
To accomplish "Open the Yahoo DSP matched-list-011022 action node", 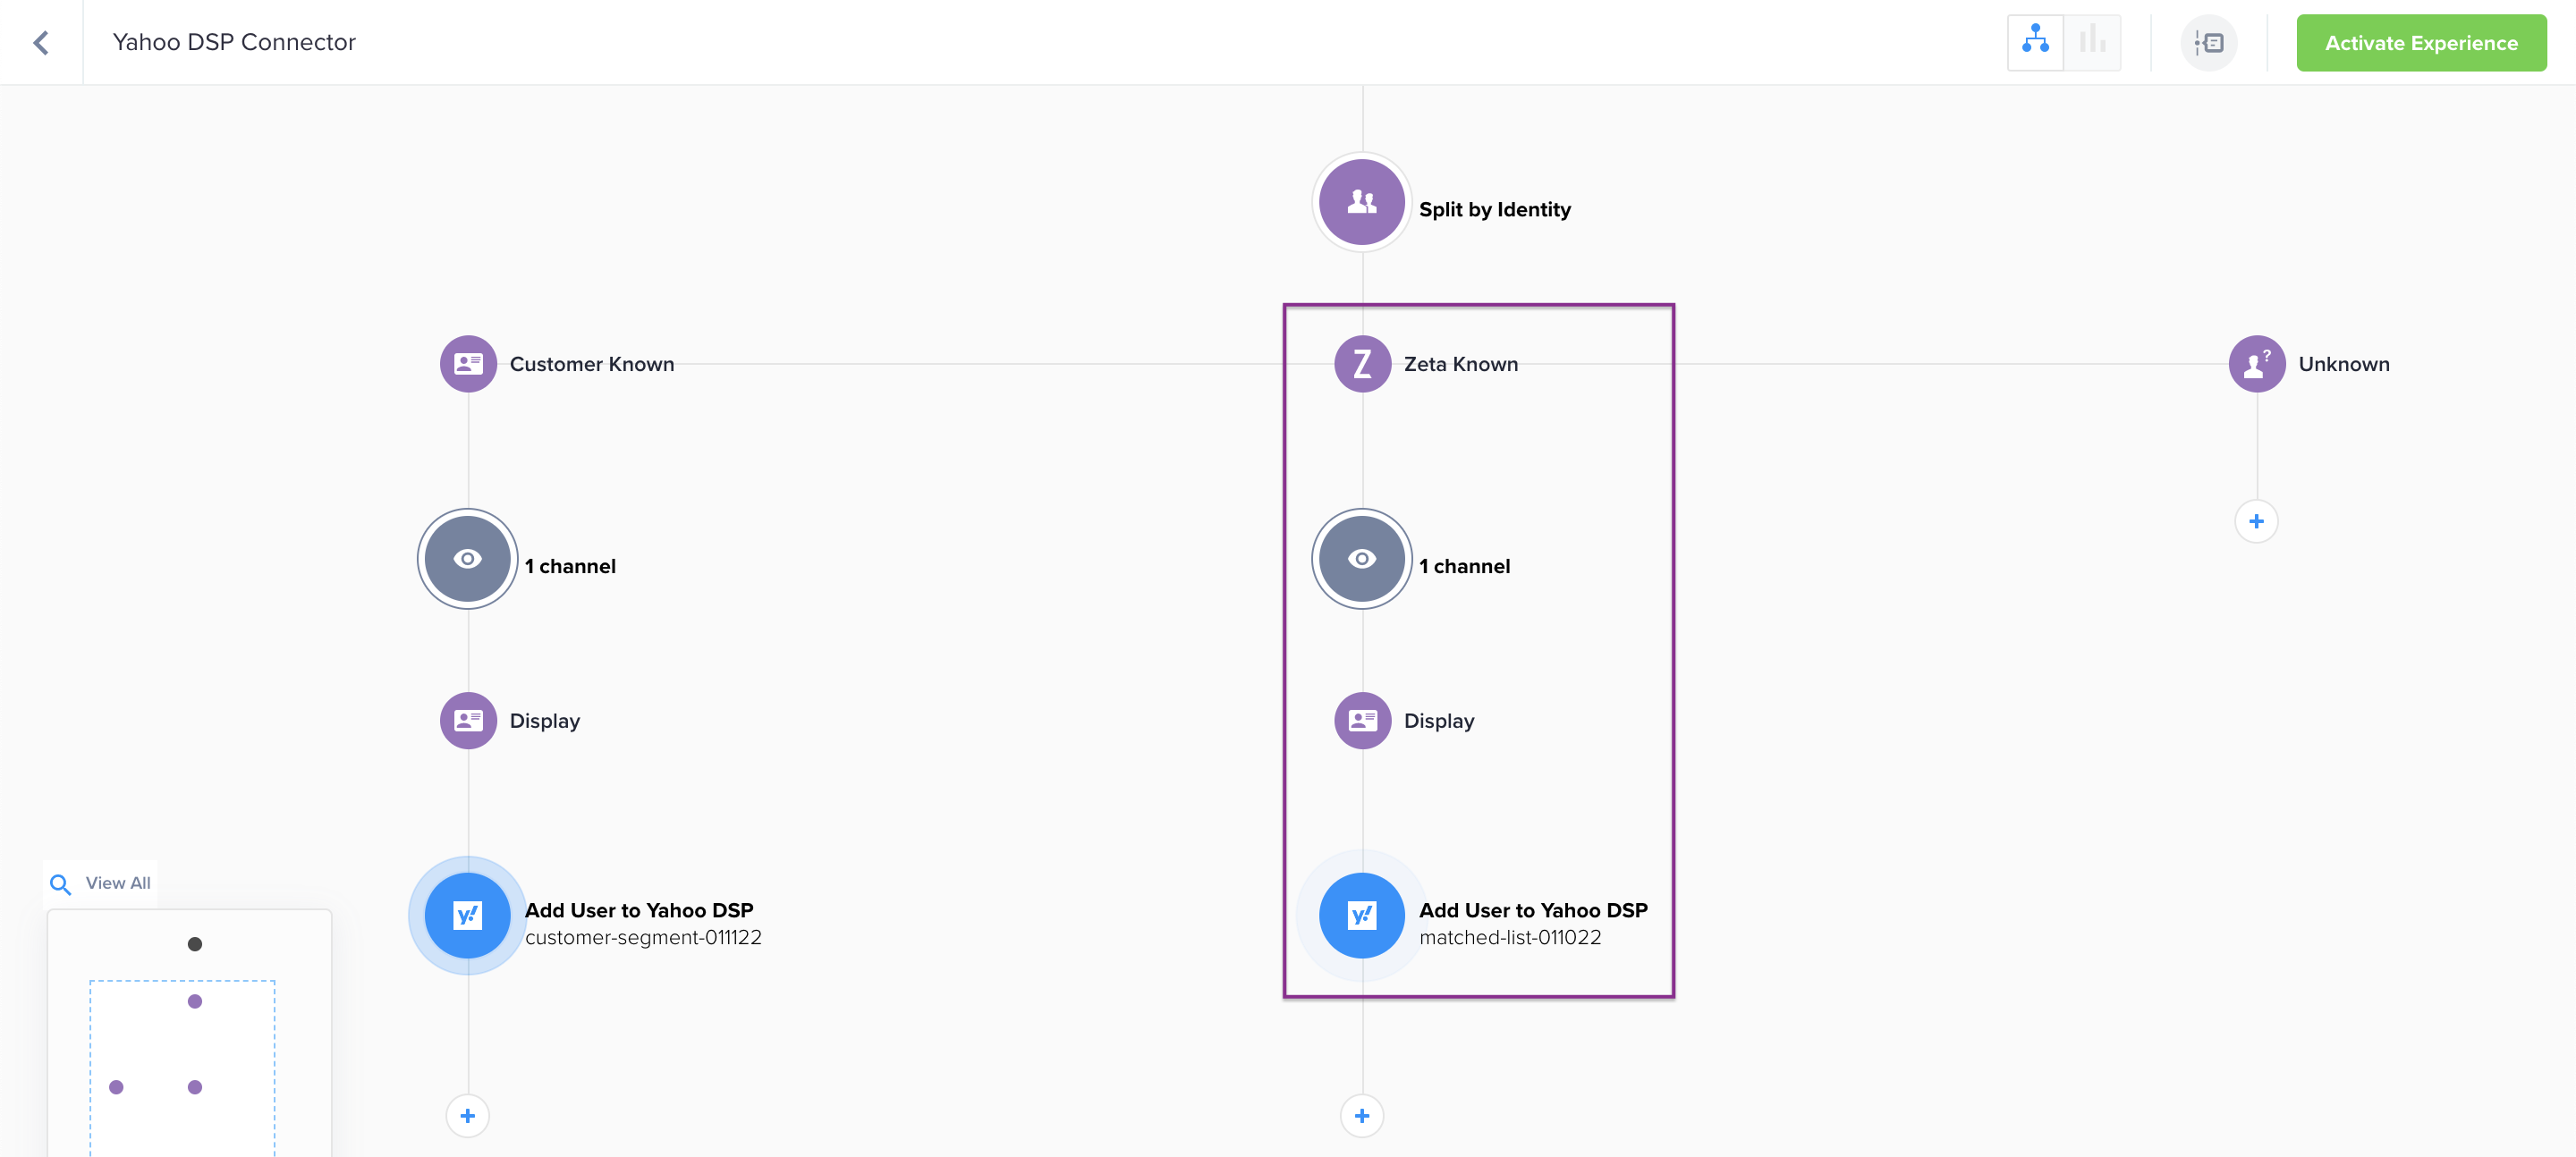I will (1361, 916).
